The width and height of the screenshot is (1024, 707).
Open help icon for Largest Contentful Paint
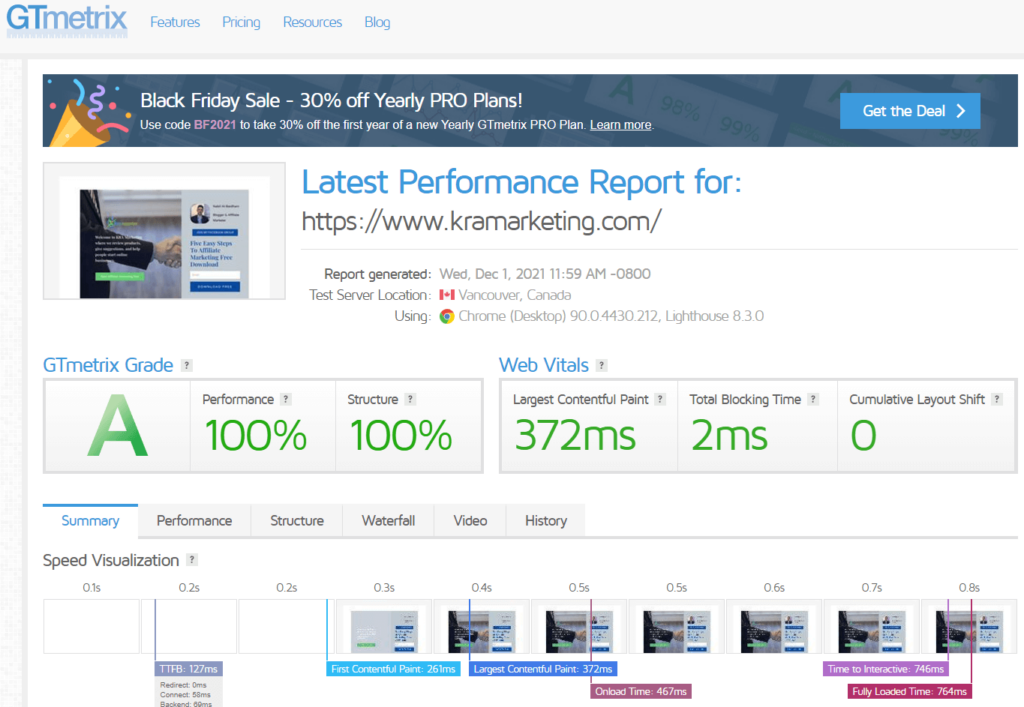coord(660,399)
